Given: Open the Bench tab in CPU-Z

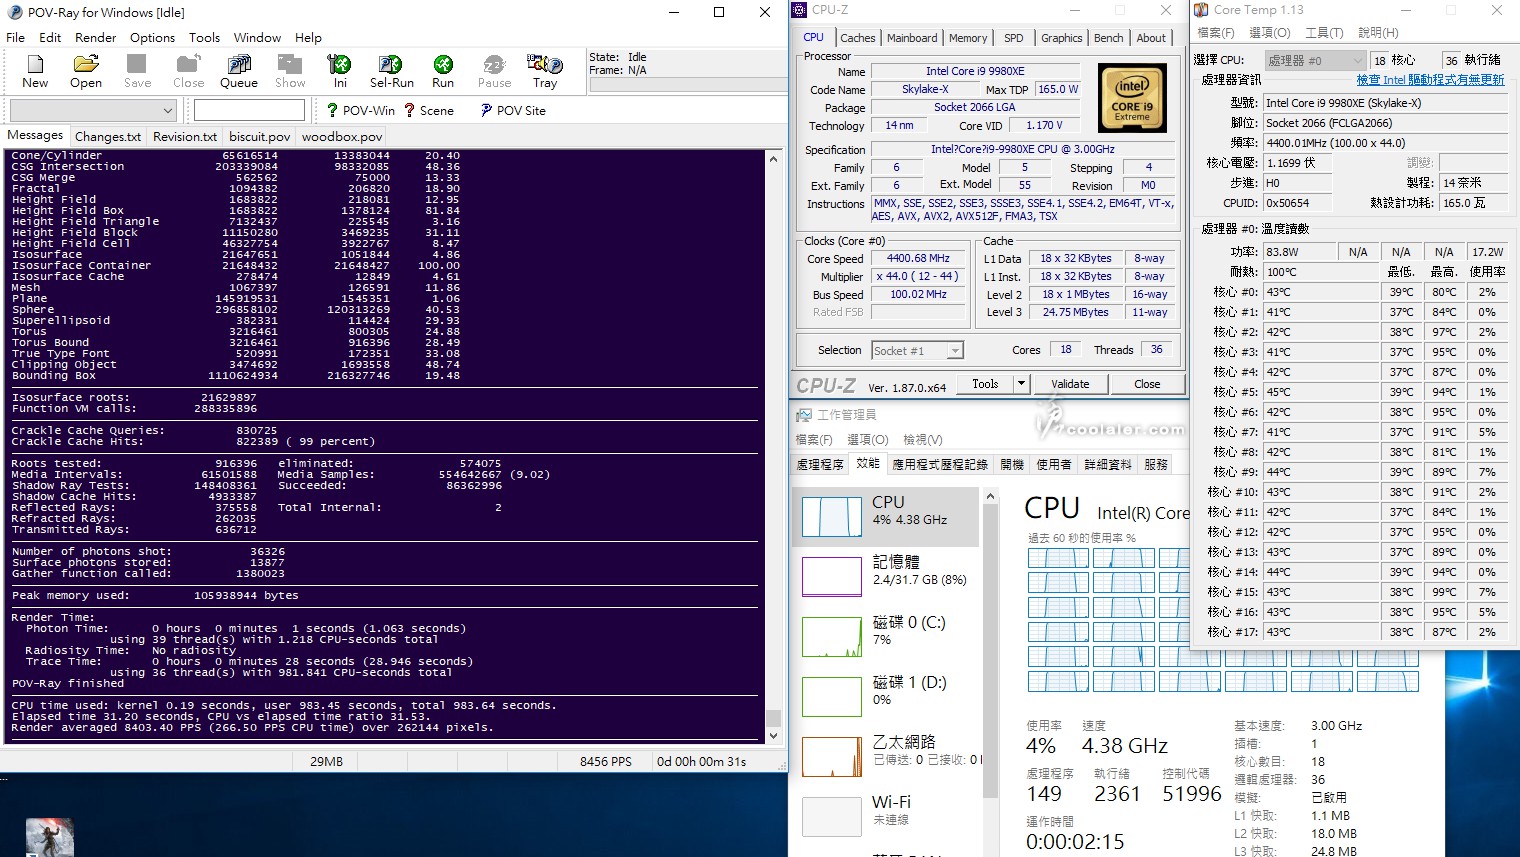Looking at the screenshot, I should [1108, 38].
